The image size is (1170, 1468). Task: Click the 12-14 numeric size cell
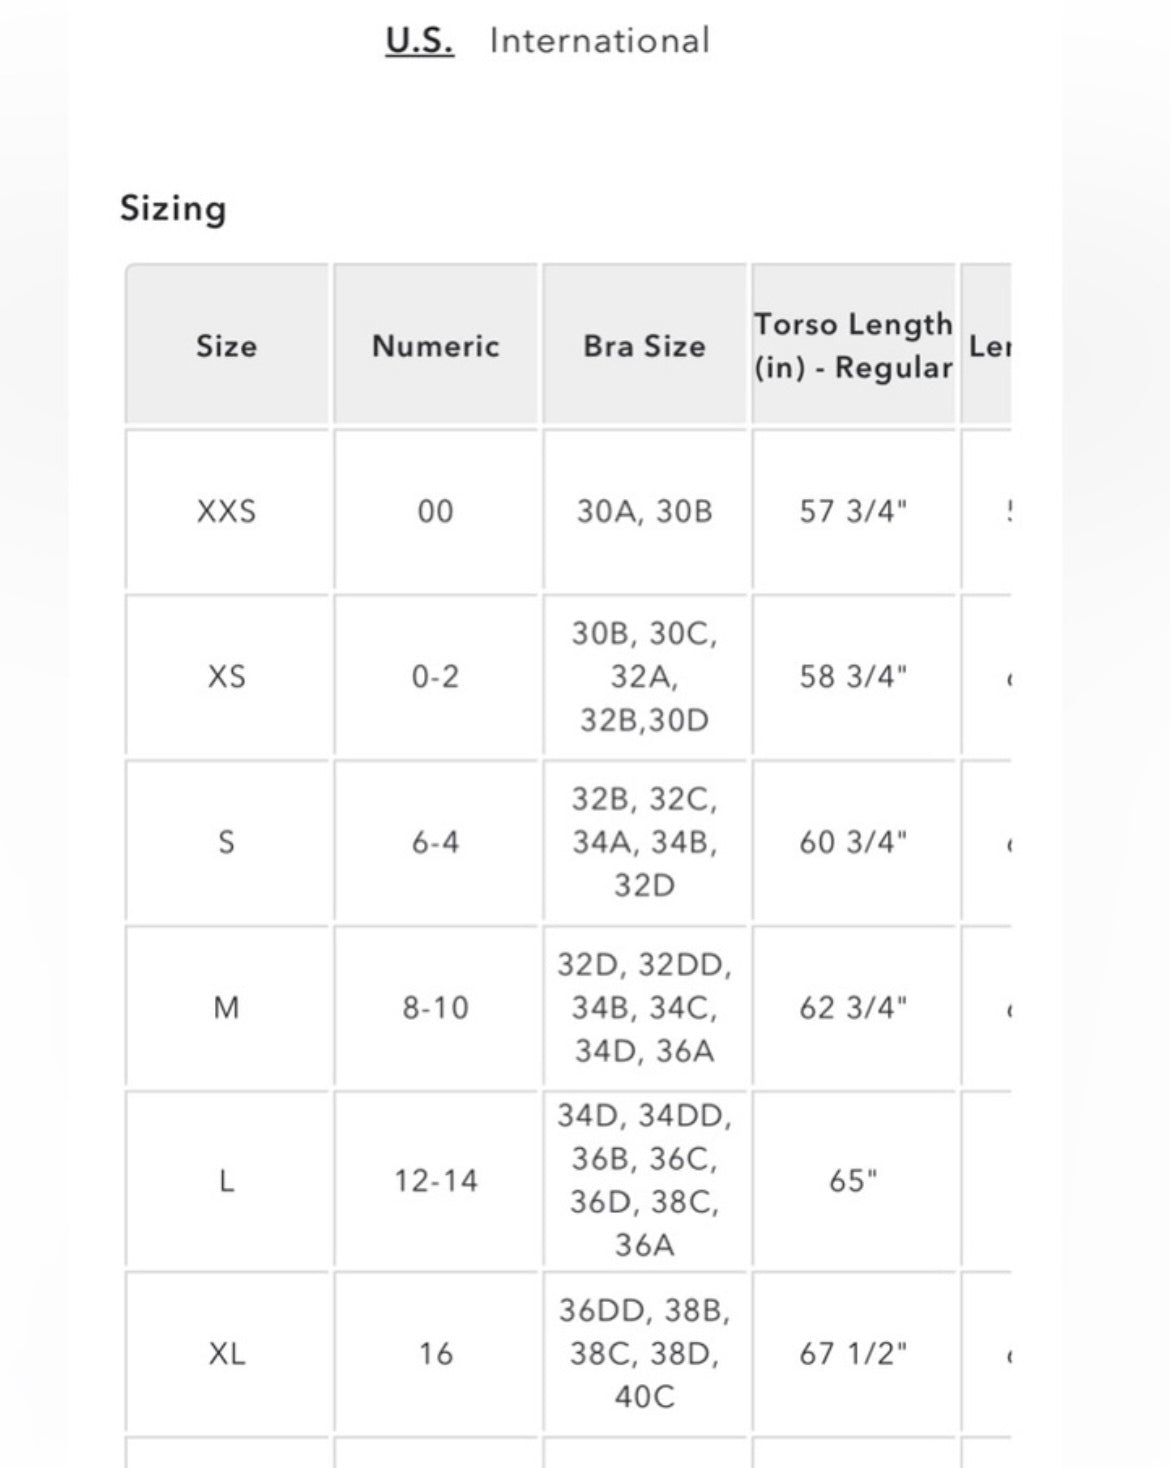(435, 1181)
